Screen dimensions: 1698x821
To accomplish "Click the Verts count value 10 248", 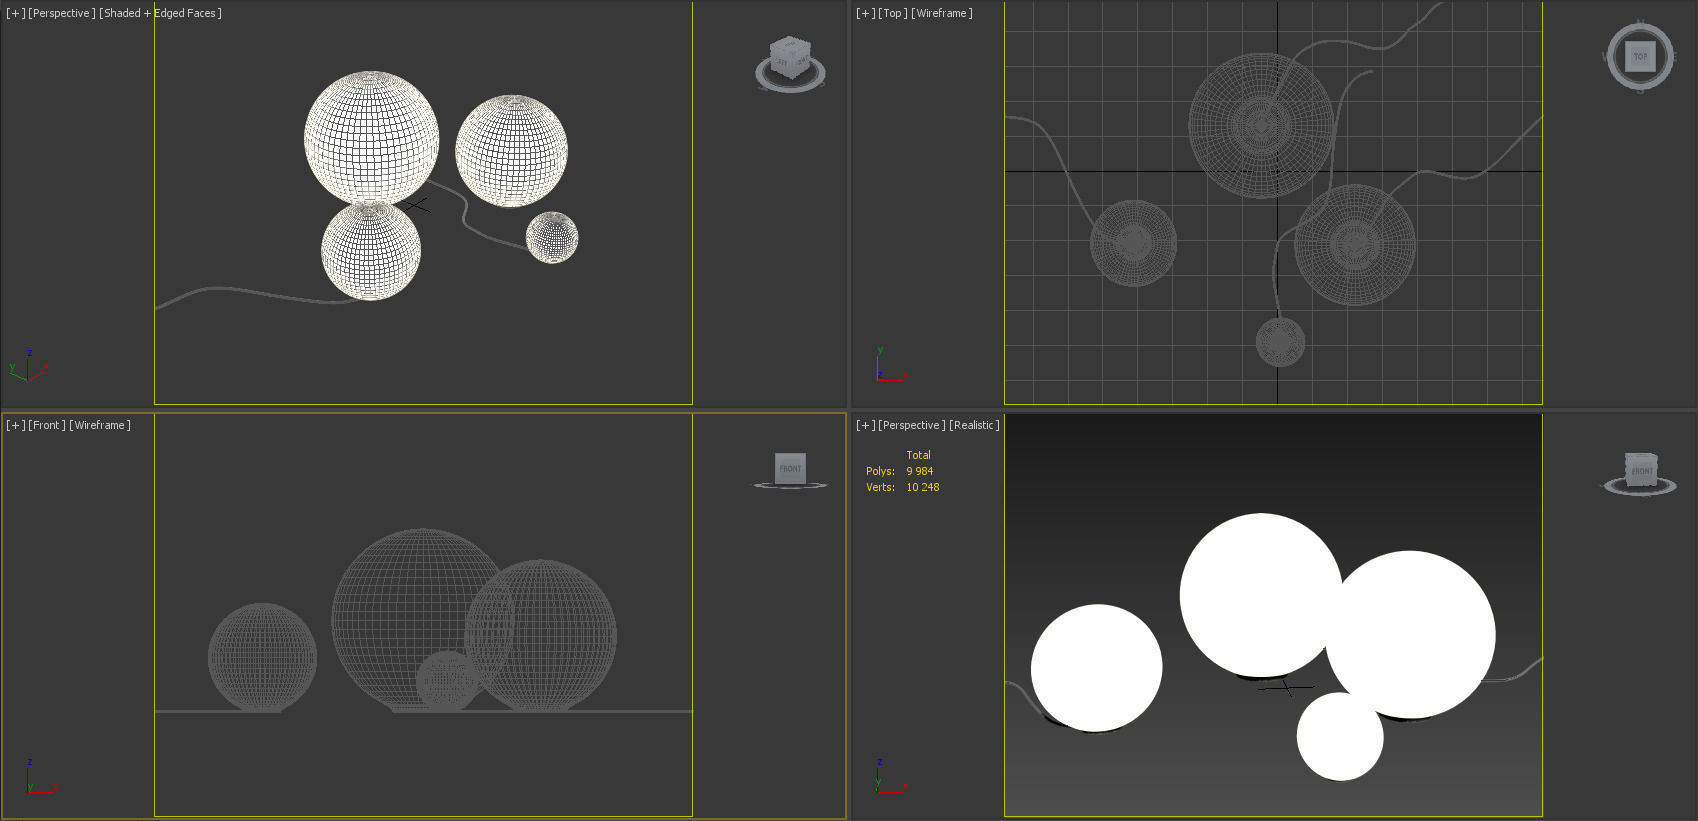I will (x=923, y=487).
